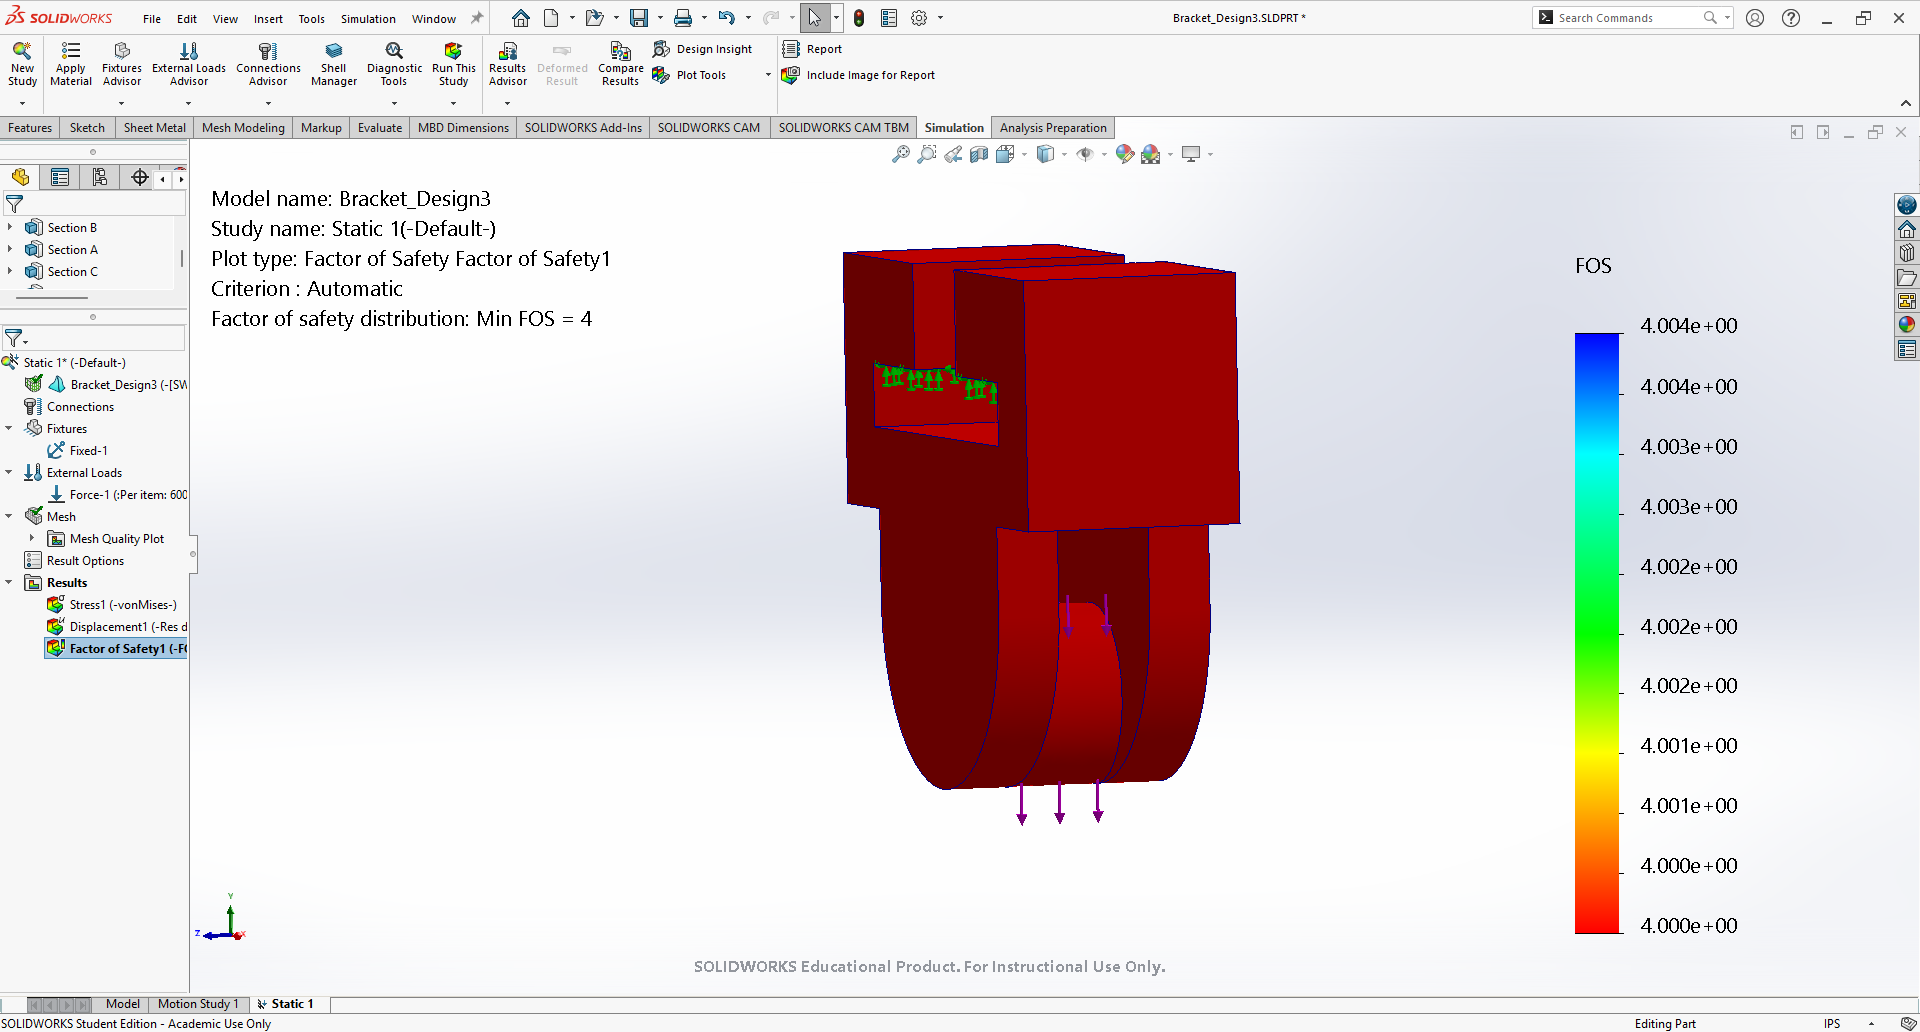Open Plot Tools
This screenshot has height=1032, width=1920.
pyautogui.click(x=689, y=75)
